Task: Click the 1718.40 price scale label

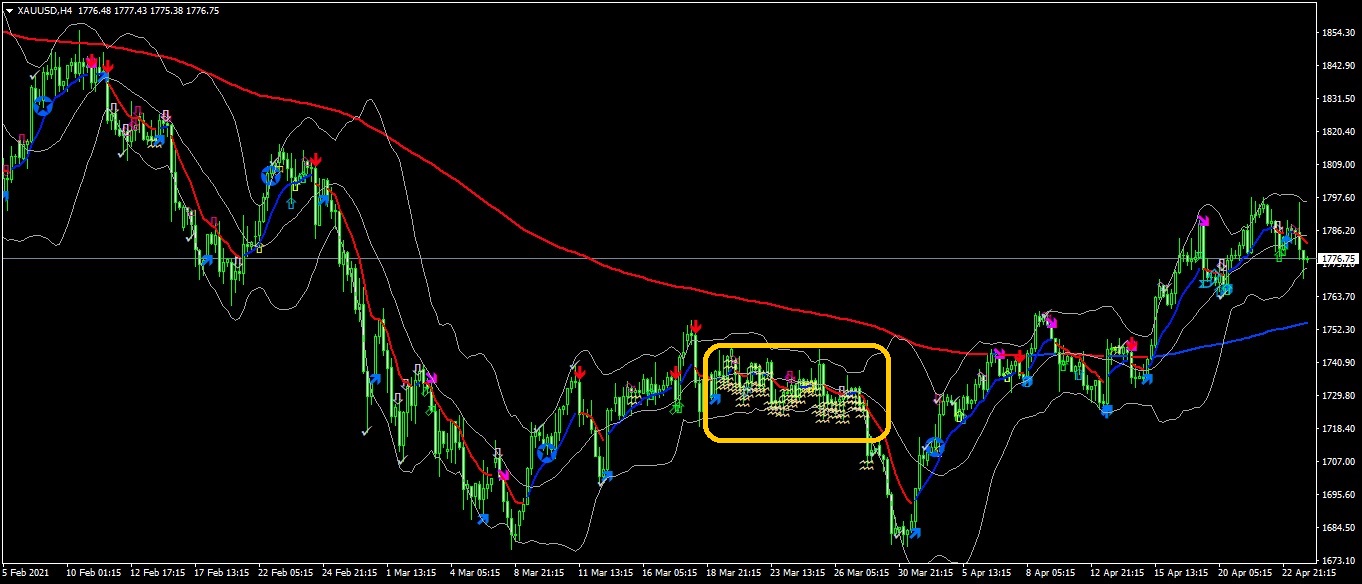Action: click(x=1337, y=429)
